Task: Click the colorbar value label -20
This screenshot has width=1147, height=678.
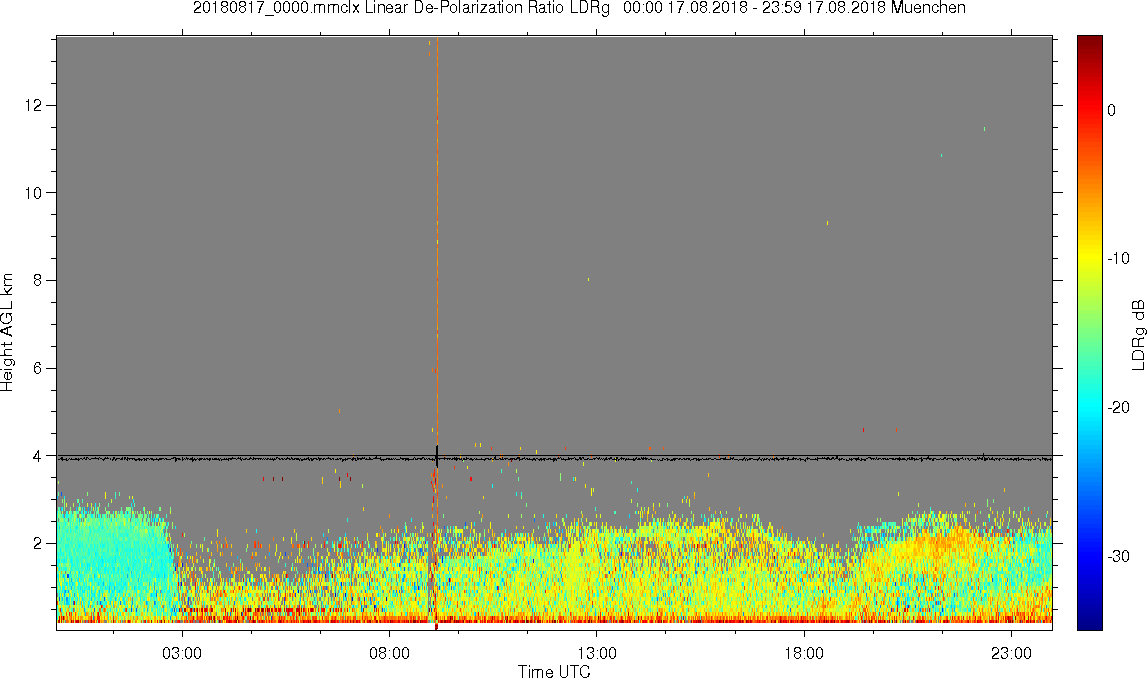Action: 1118,408
